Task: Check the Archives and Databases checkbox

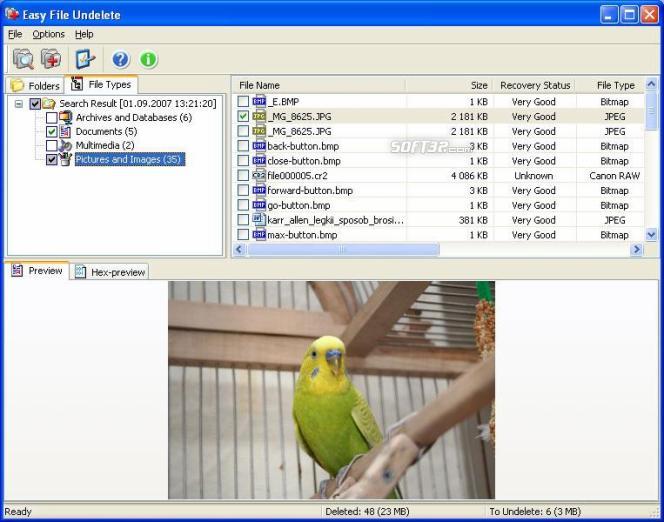Action: [52, 117]
